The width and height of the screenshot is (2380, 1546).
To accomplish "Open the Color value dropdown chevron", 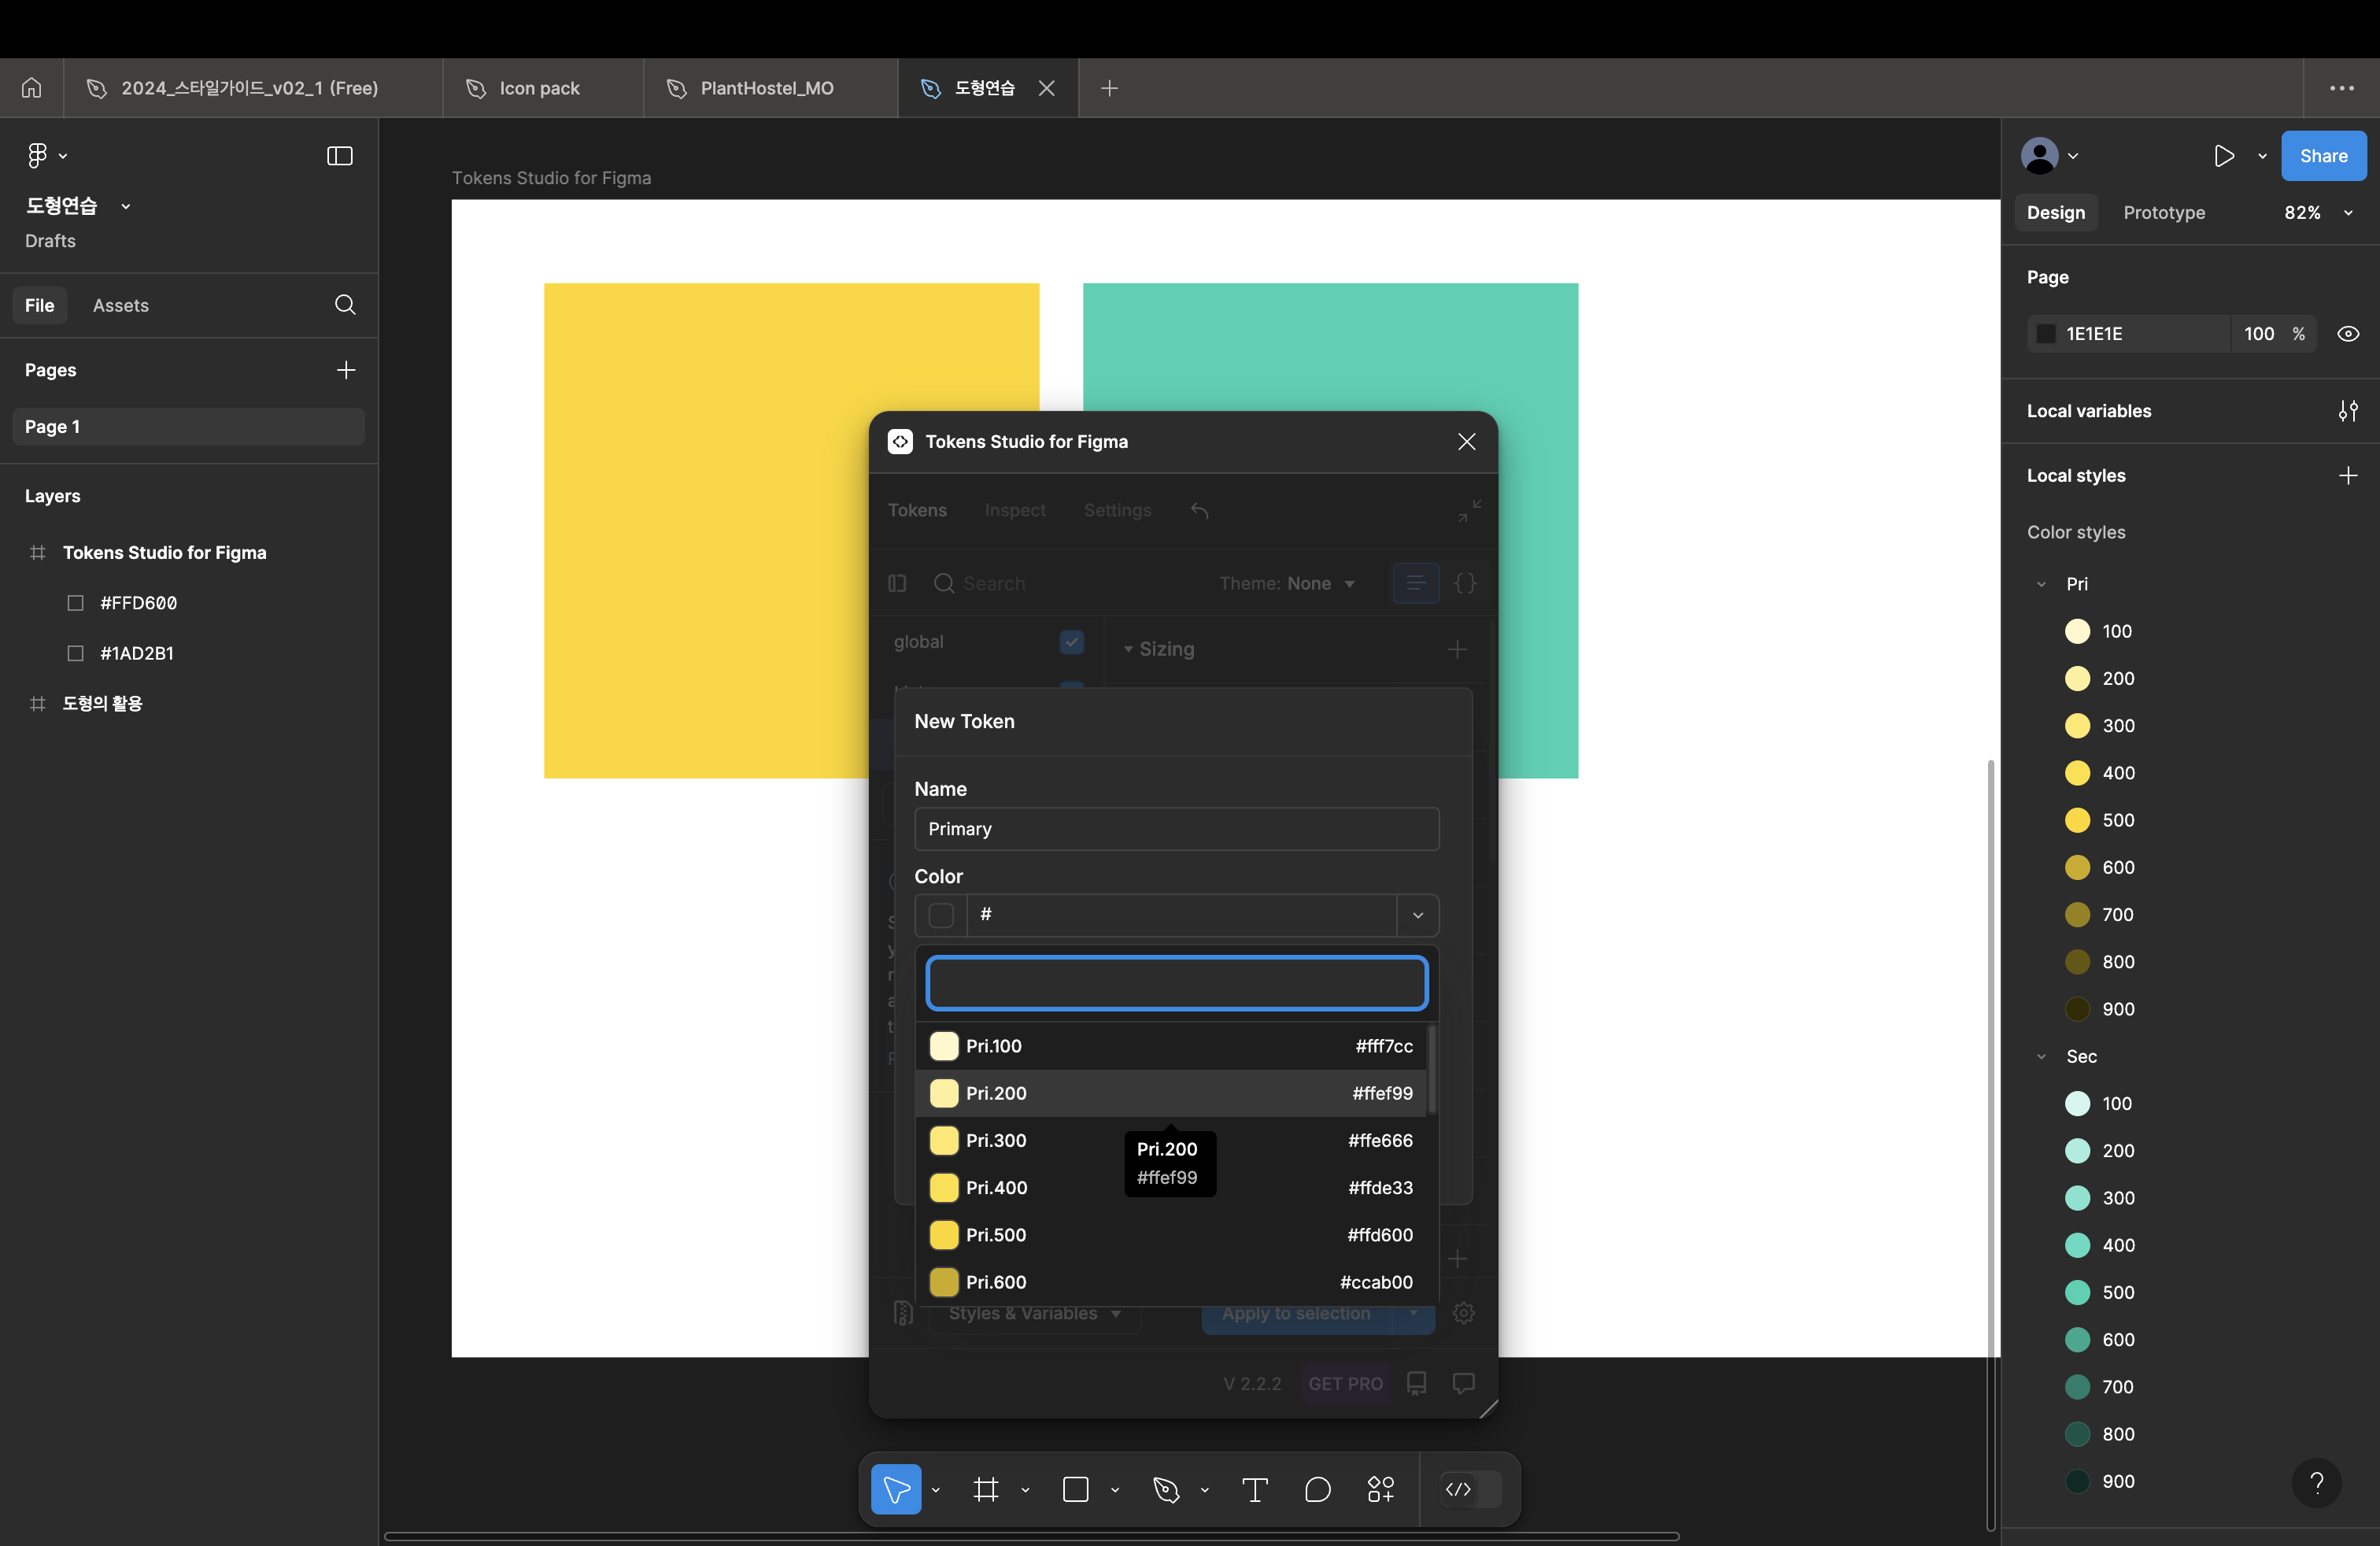I will [x=1418, y=915].
